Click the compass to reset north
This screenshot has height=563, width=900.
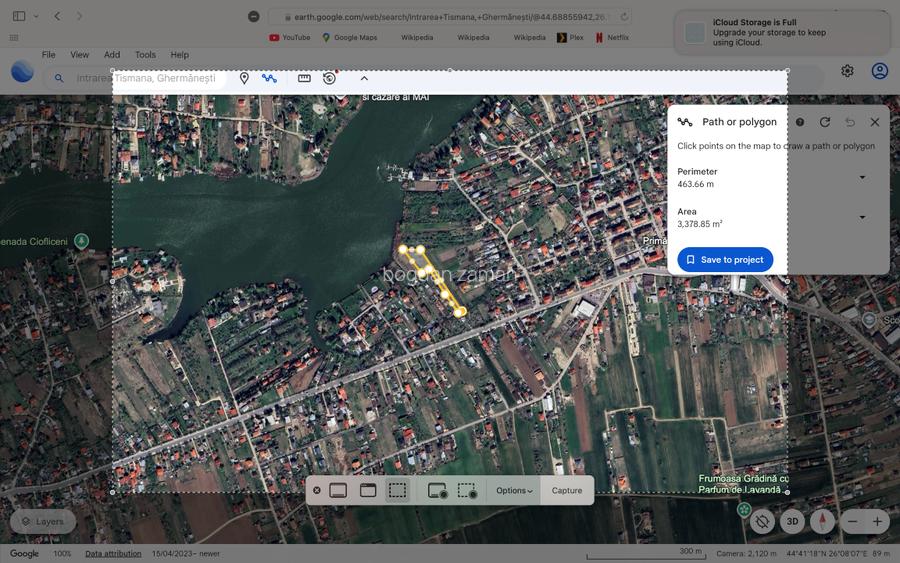(x=822, y=521)
